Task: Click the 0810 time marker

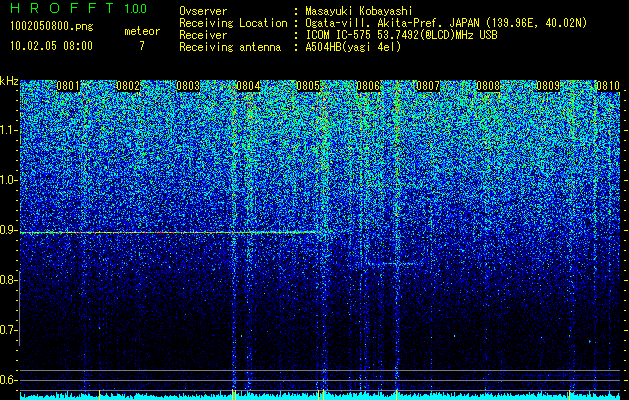Action: (x=608, y=86)
